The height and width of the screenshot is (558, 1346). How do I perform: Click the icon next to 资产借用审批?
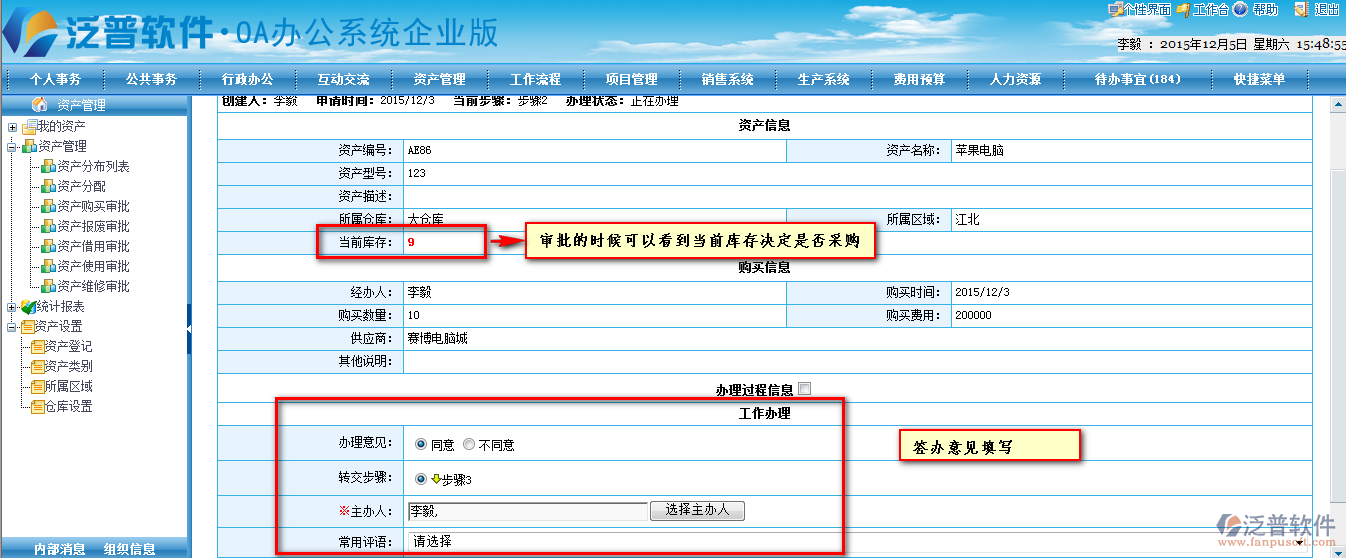[49, 247]
